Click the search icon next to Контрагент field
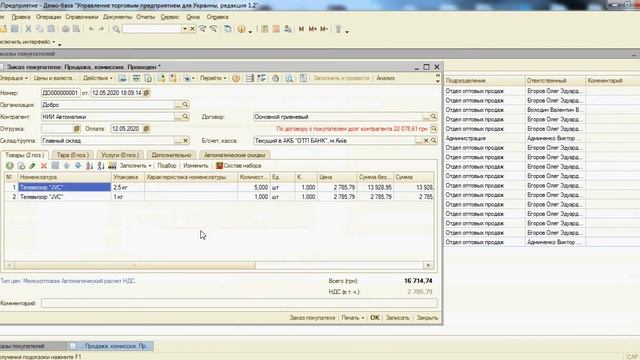The height and width of the screenshot is (360, 640). tap(185, 117)
